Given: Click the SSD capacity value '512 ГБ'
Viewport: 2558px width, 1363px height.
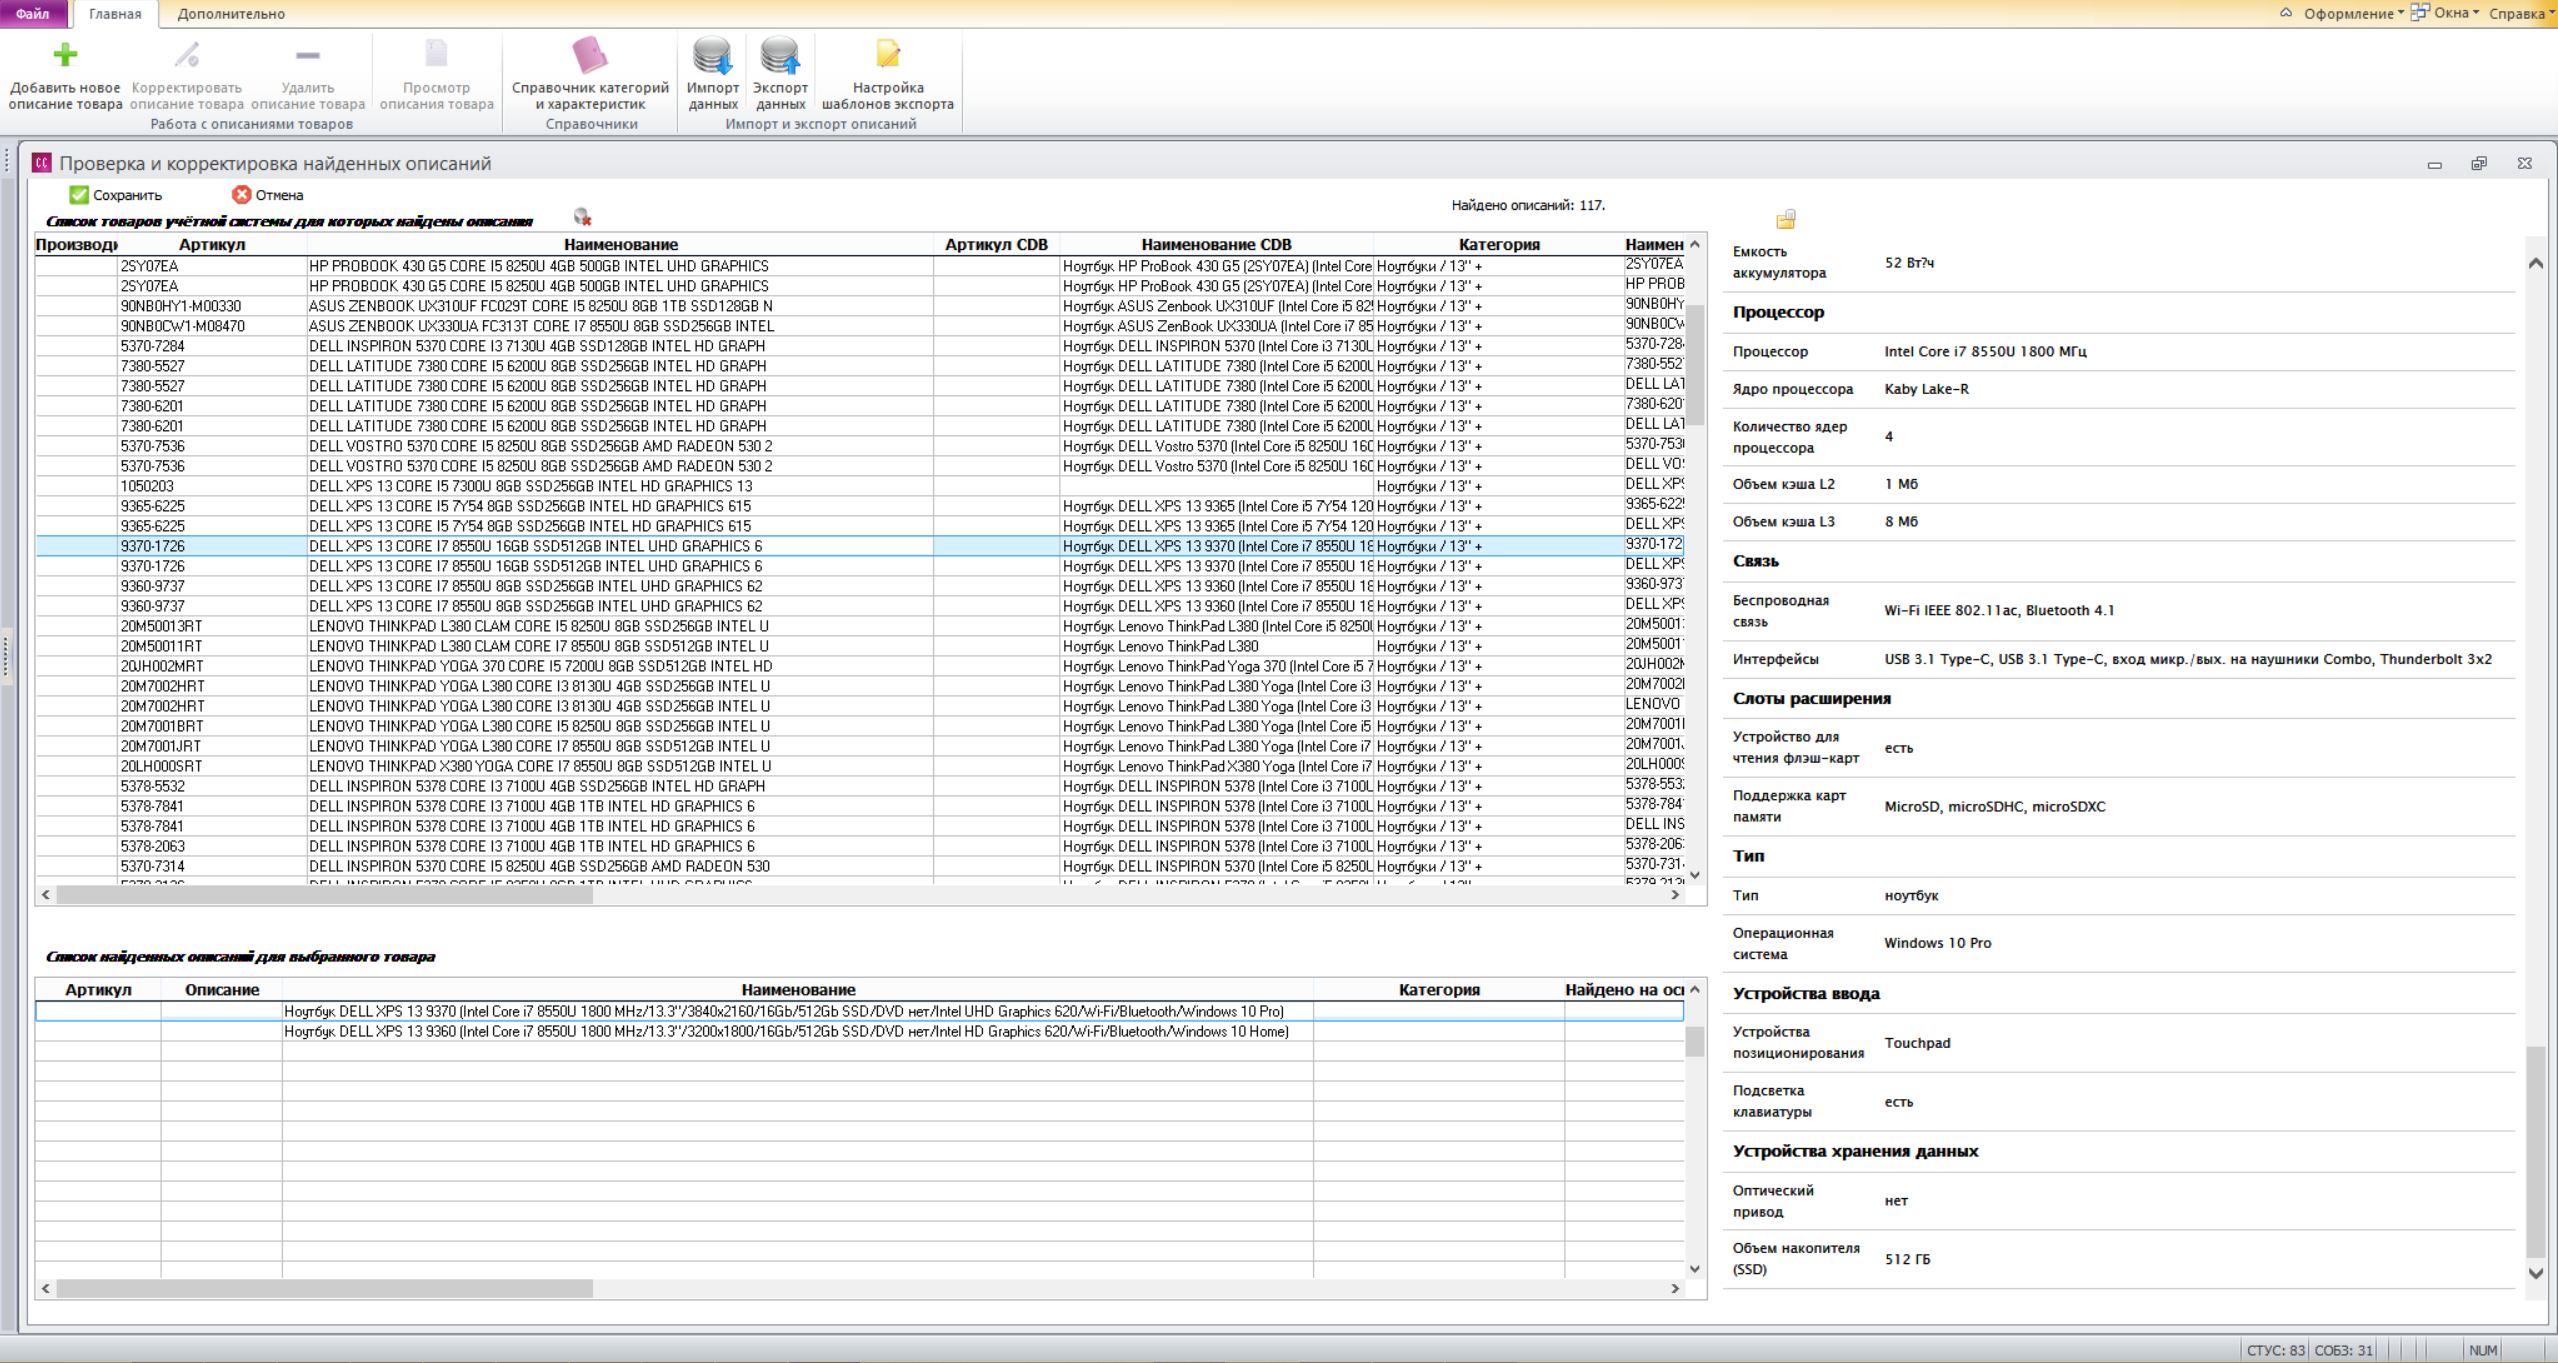Looking at the screenshot, I should tap(1907, 1259).
